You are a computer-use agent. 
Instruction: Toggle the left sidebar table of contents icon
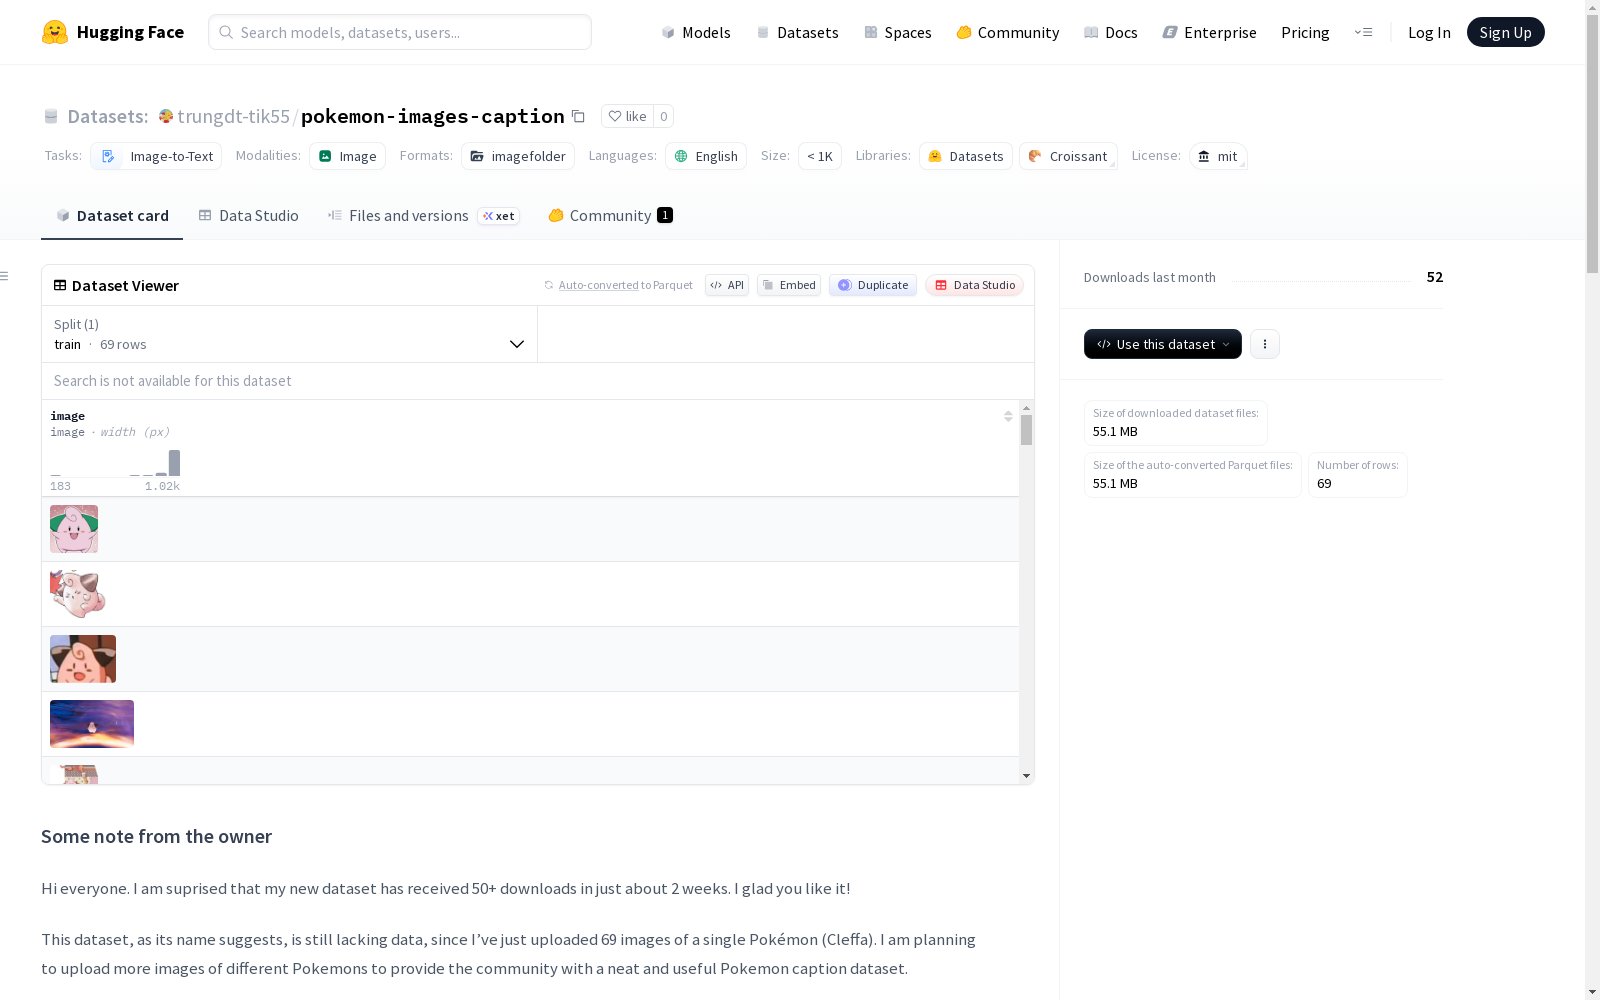5,276
